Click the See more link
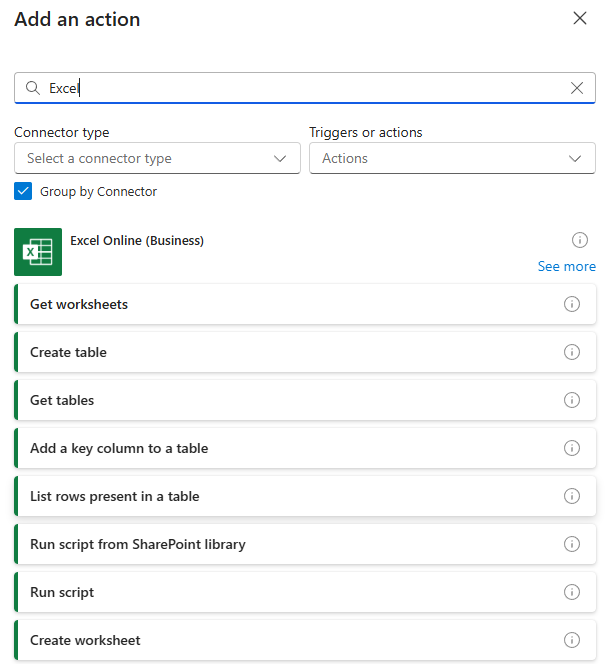 566,266
